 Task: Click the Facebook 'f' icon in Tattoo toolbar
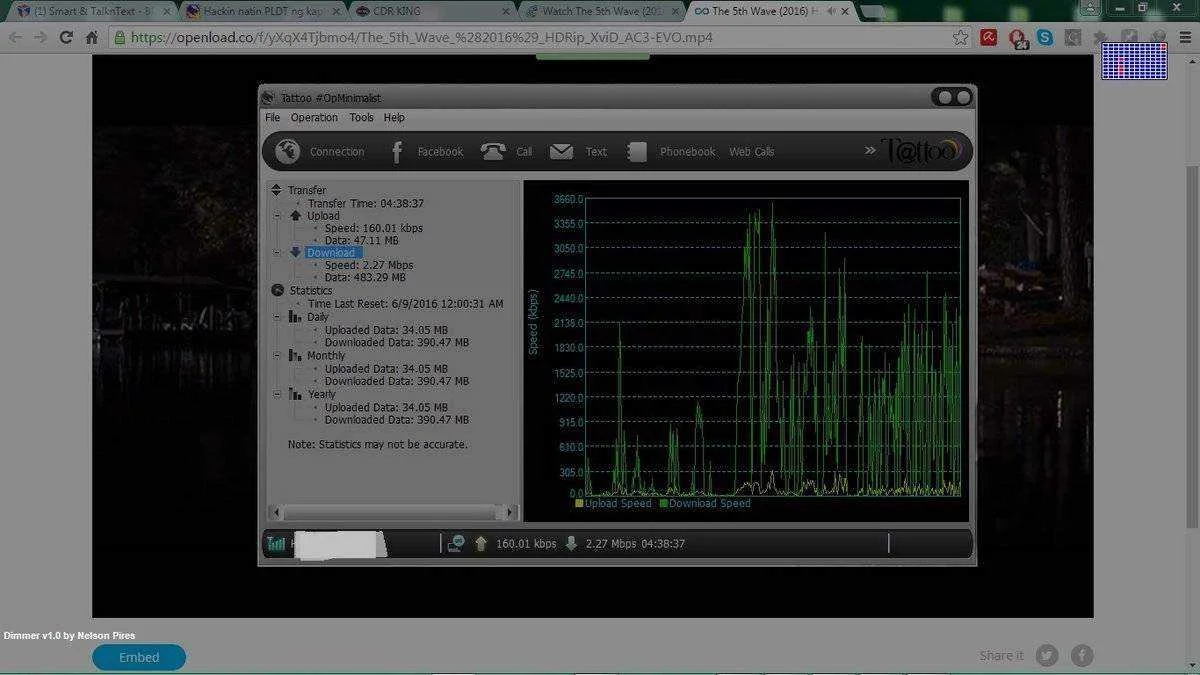coord(397,152)
